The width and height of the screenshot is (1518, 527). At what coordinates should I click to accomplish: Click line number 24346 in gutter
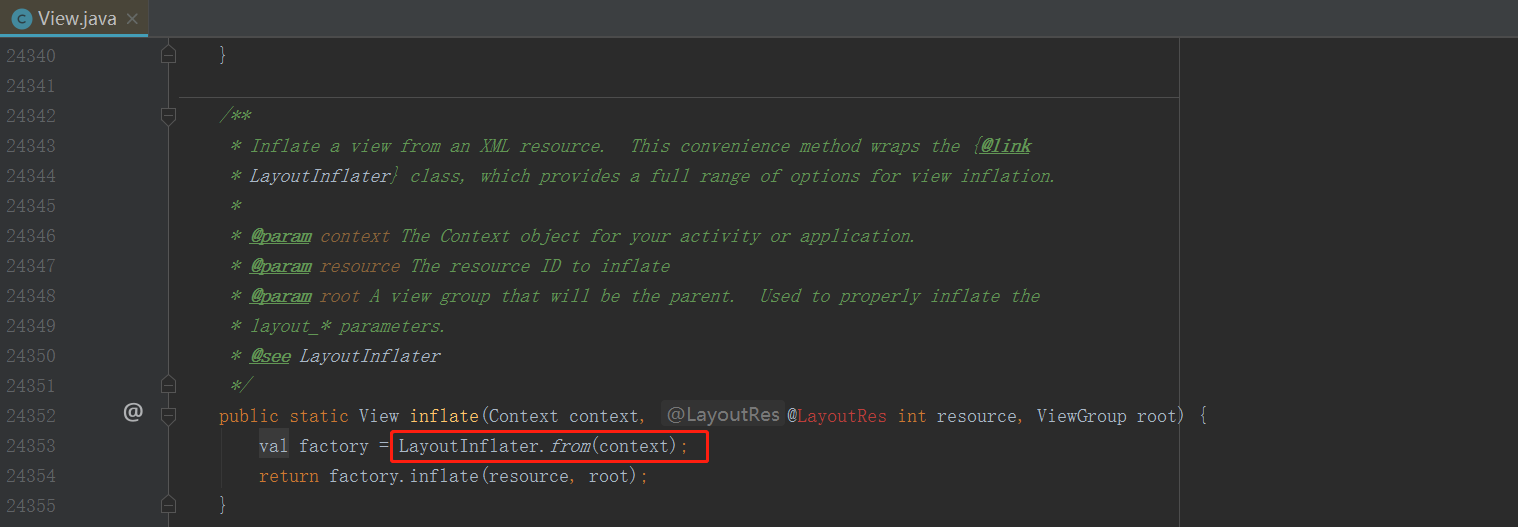pos(31,236)
